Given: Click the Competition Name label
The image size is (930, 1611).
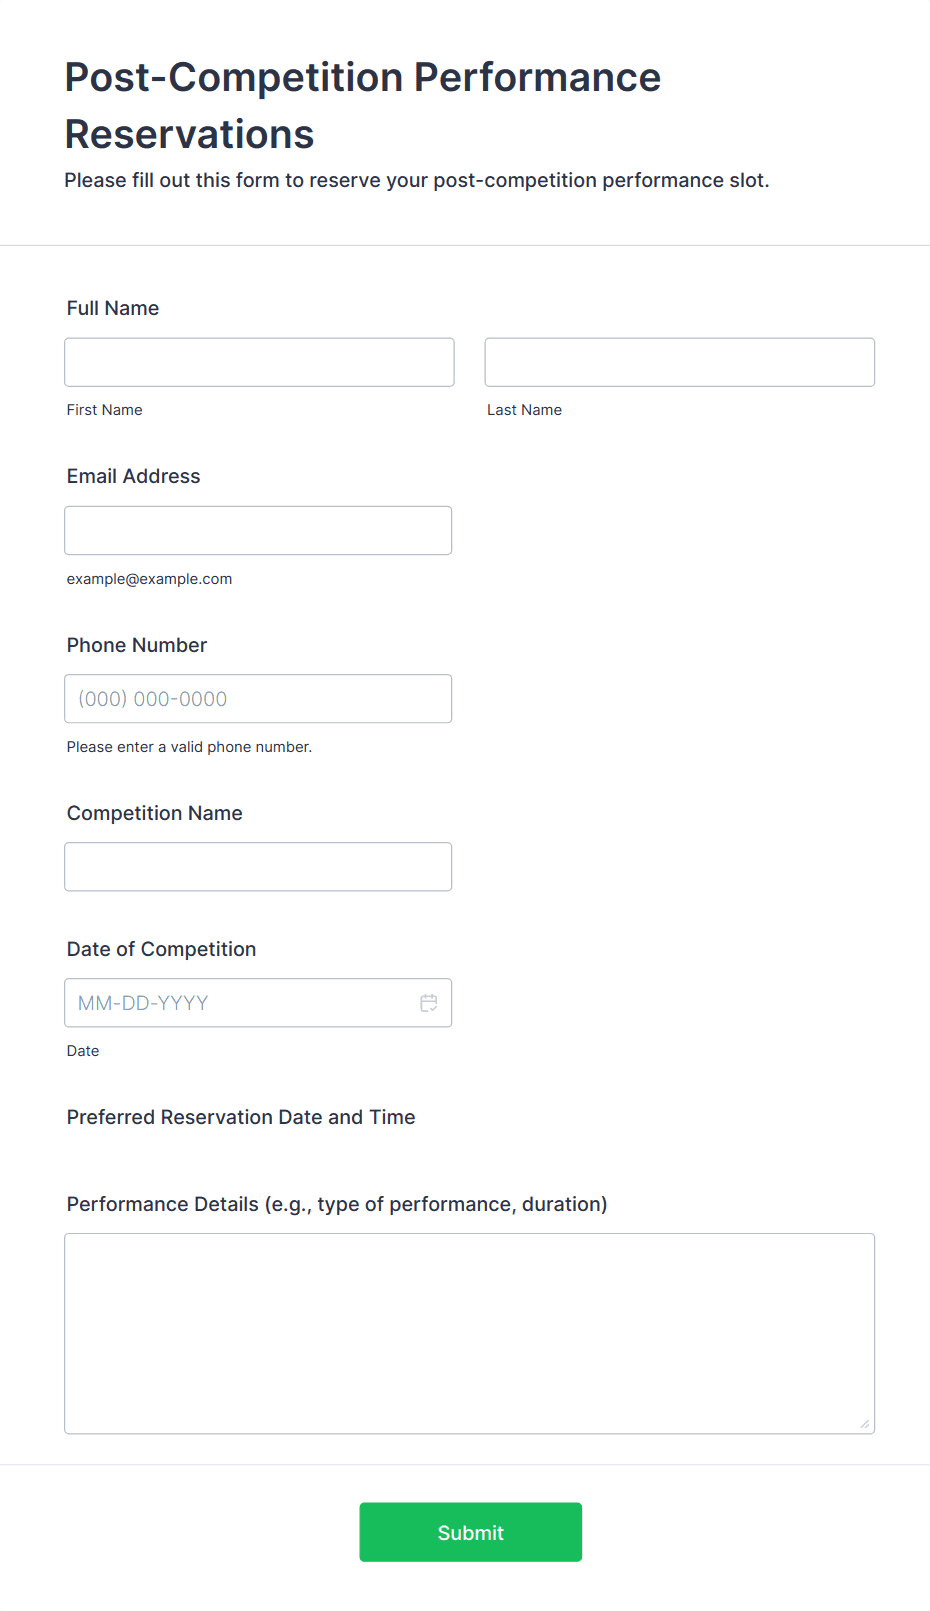Looking at the screenshot, I should coord(155,813).
